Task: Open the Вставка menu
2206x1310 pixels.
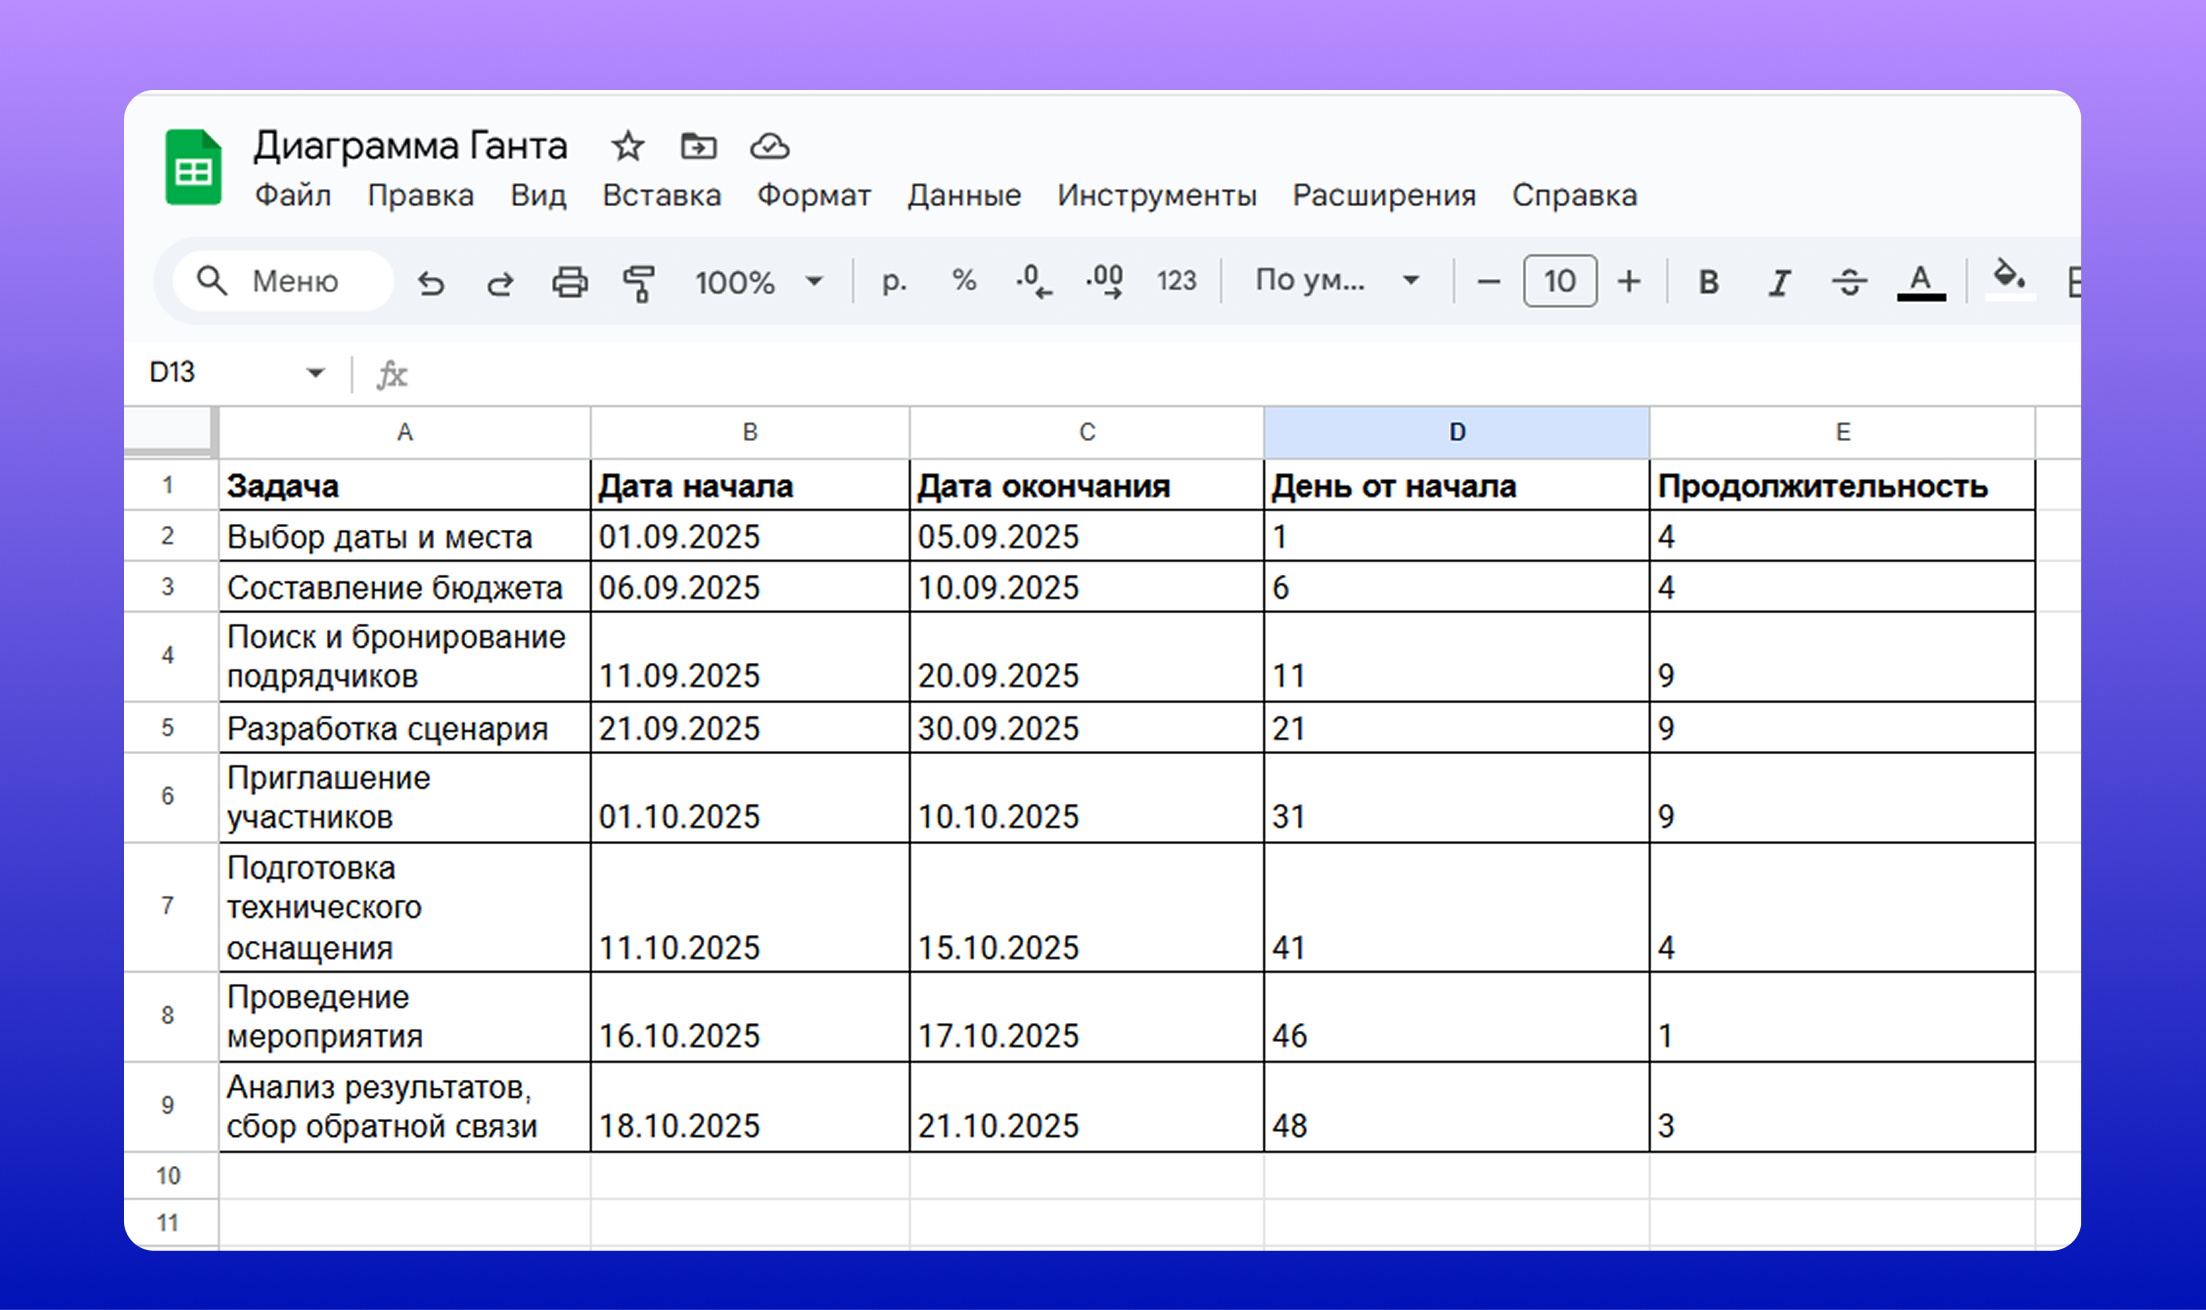Action: click(661, 195)
